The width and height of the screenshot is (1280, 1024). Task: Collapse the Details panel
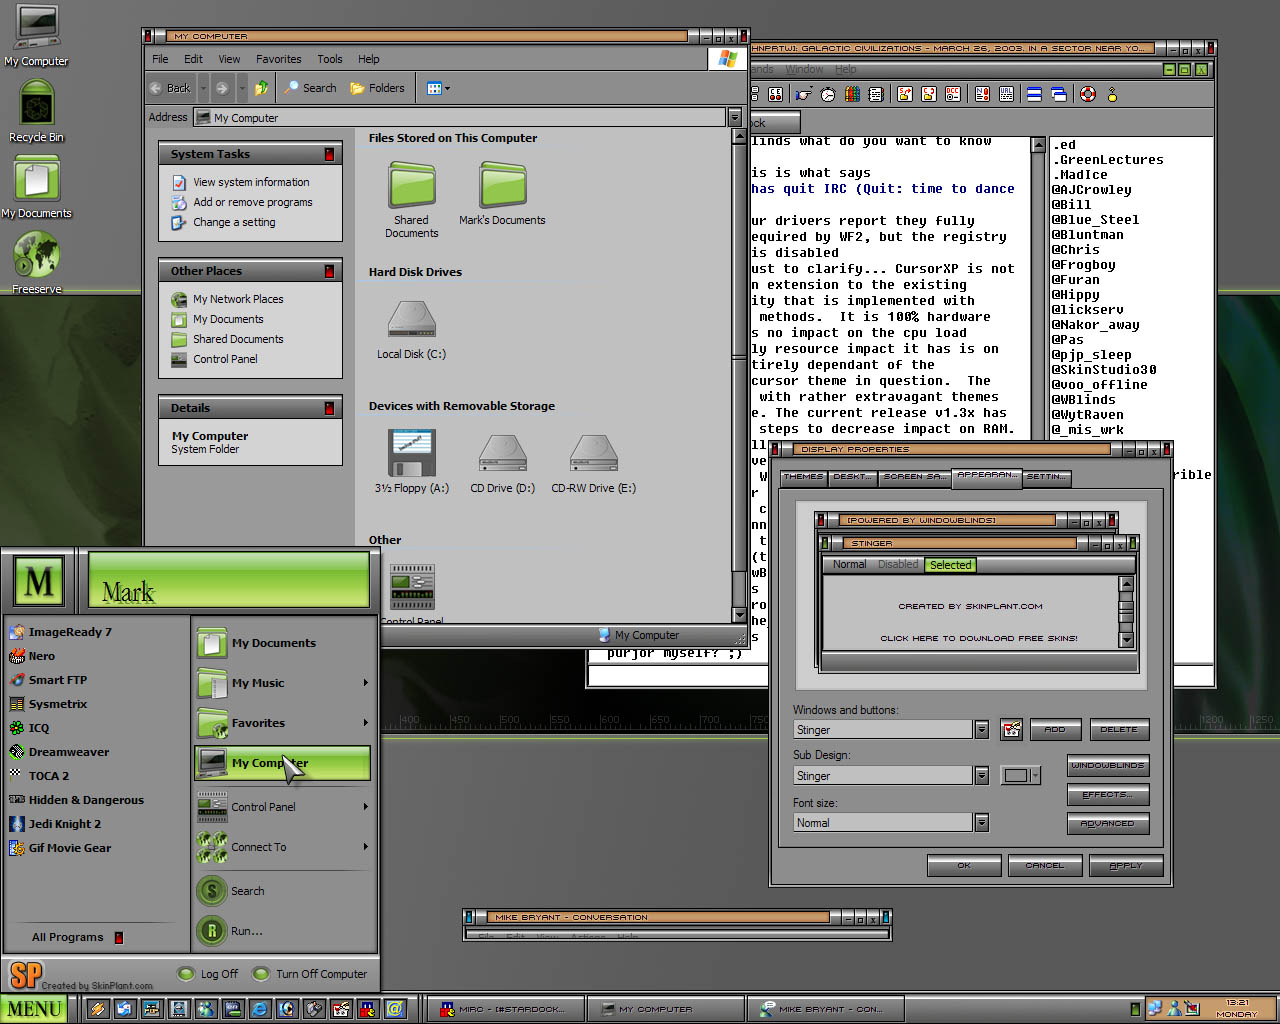pos(329,408)
